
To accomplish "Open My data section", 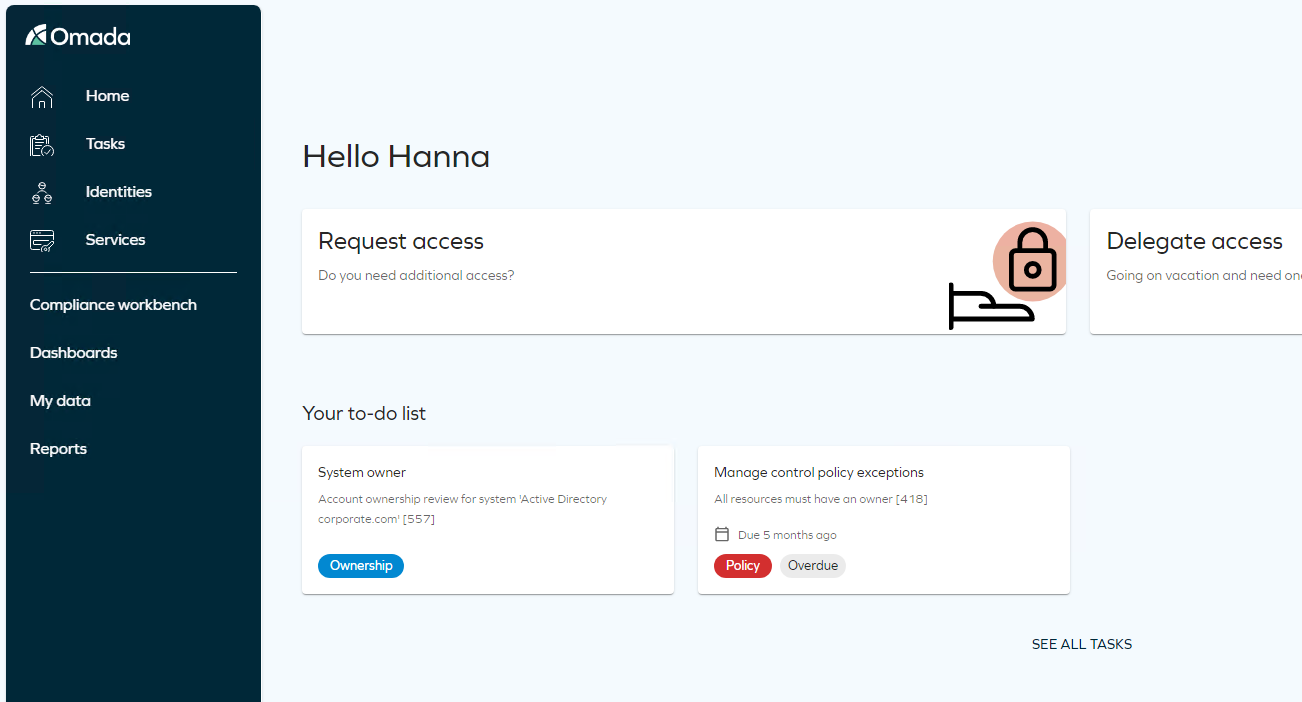I will coord(60,401).
